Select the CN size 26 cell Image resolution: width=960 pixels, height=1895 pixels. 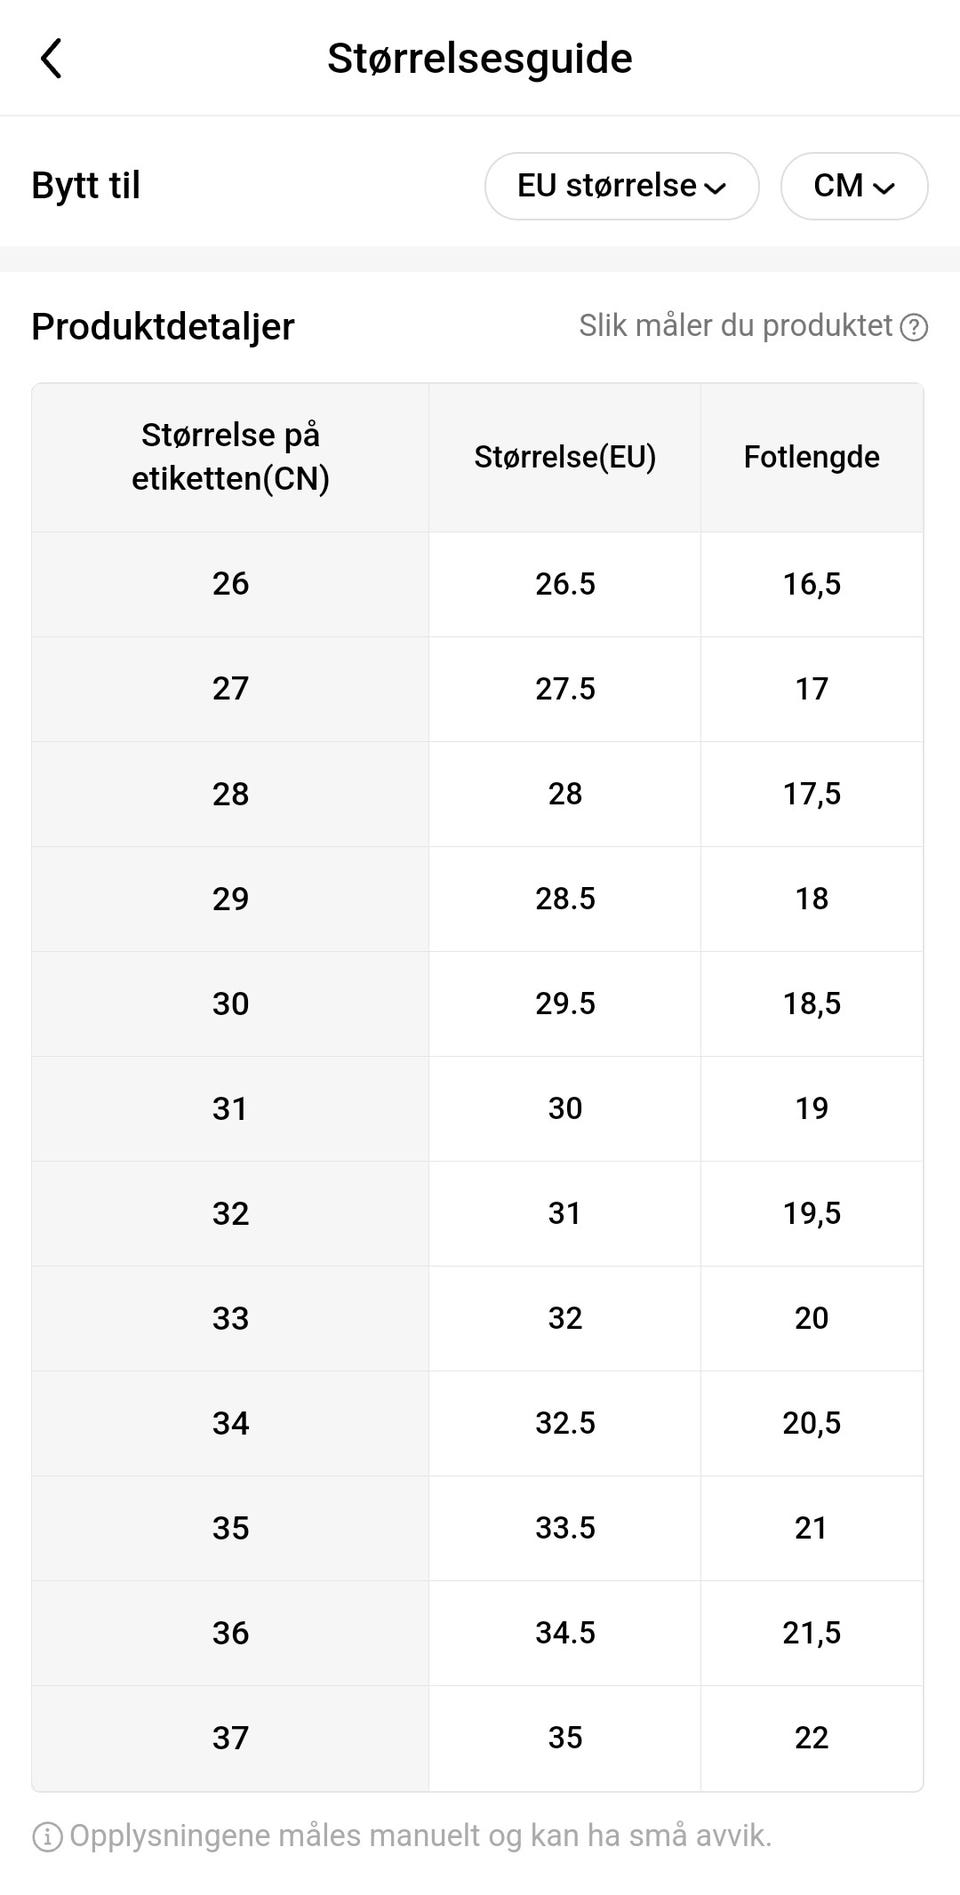coord(230,584)
